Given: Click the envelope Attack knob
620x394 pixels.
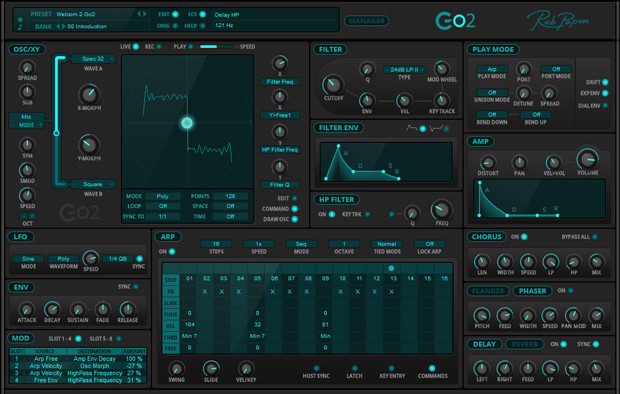Looking at the screenshot, I should point(26,309).
